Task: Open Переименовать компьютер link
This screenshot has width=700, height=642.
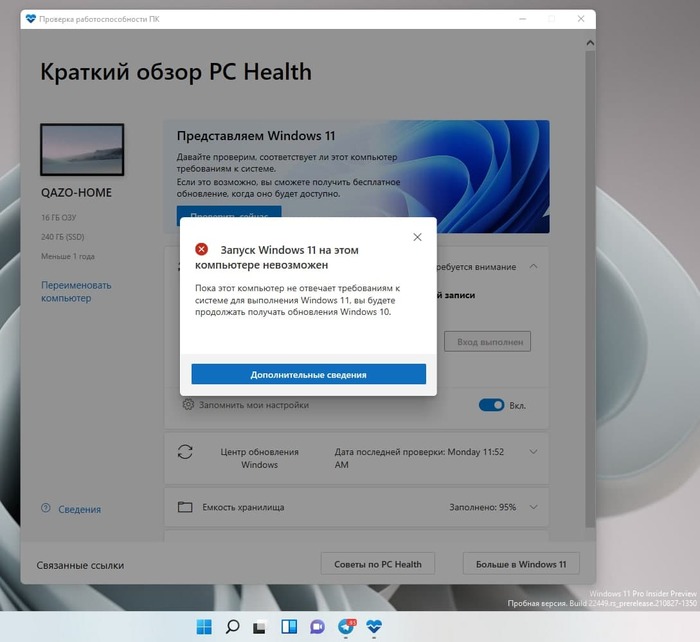Action: [76, 292]
